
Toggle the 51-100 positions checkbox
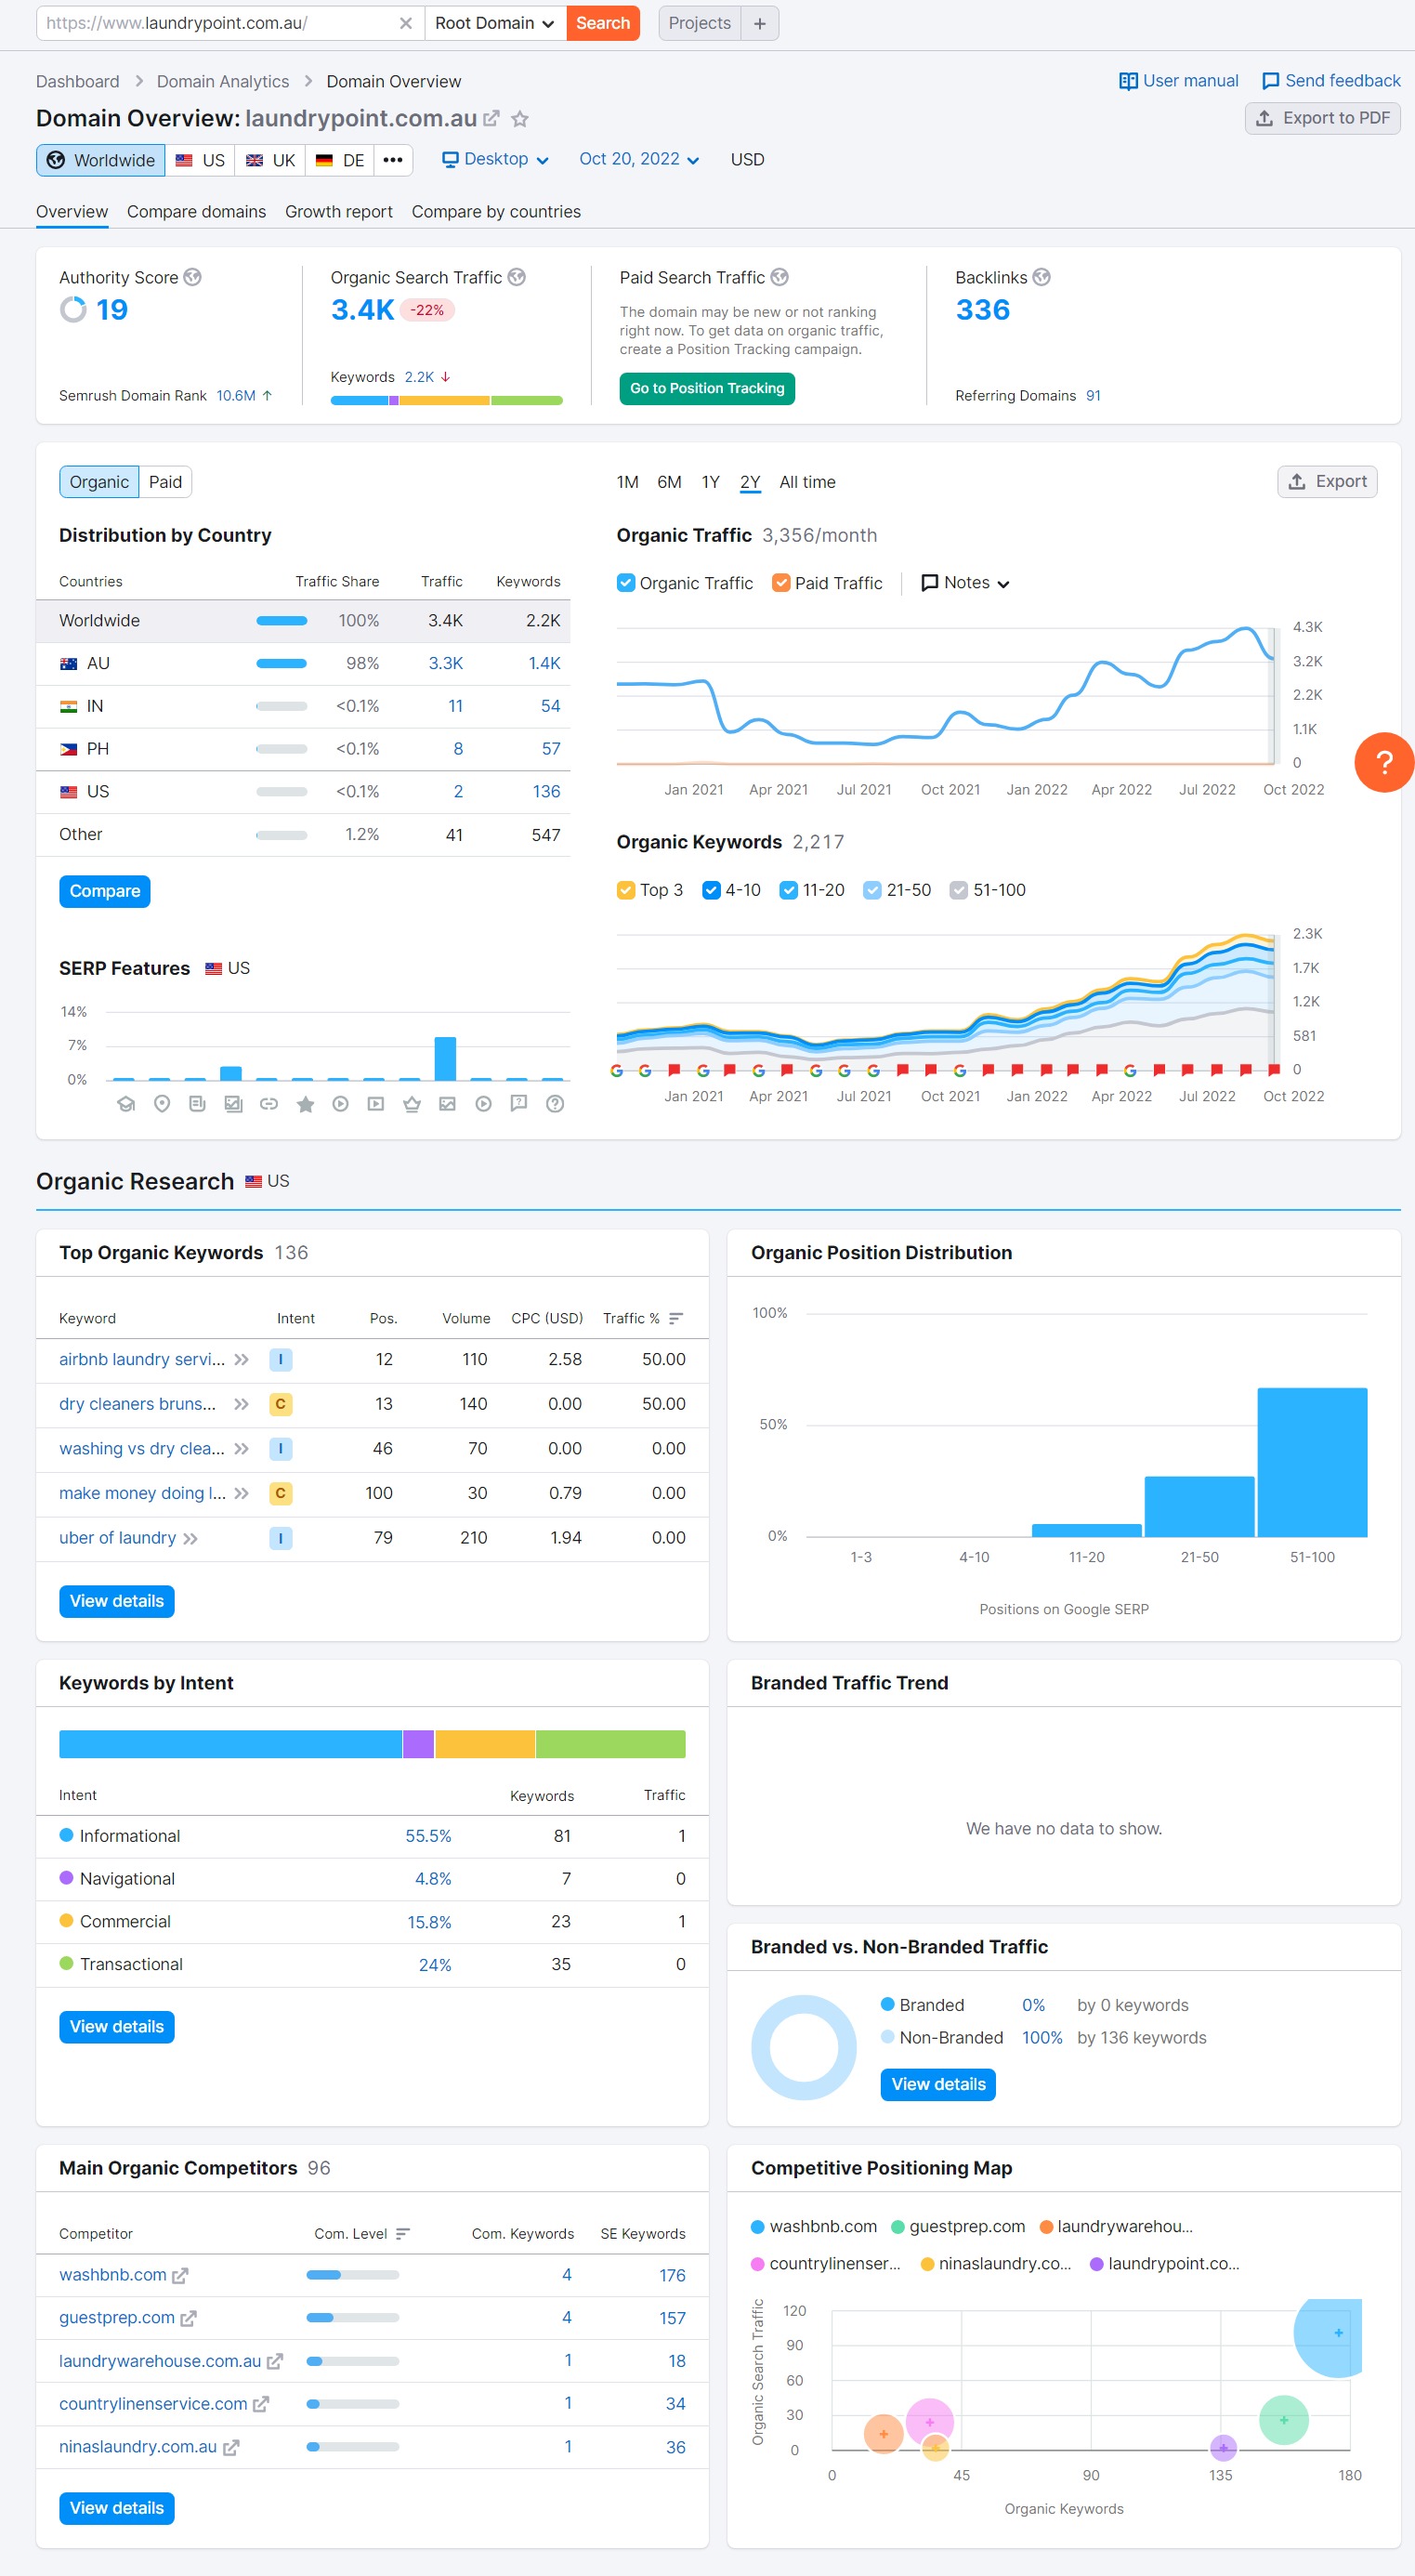coord(958,890)
